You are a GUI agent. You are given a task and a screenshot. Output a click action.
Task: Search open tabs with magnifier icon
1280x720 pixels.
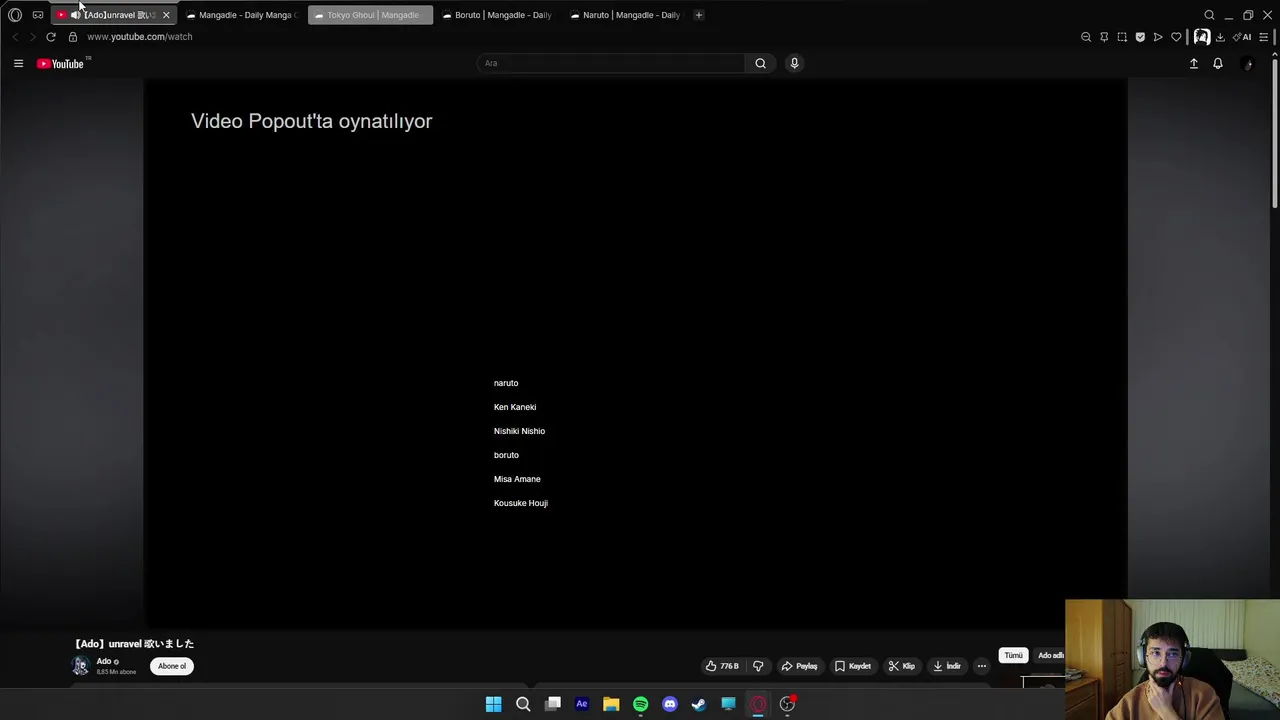pos(1209,15)
